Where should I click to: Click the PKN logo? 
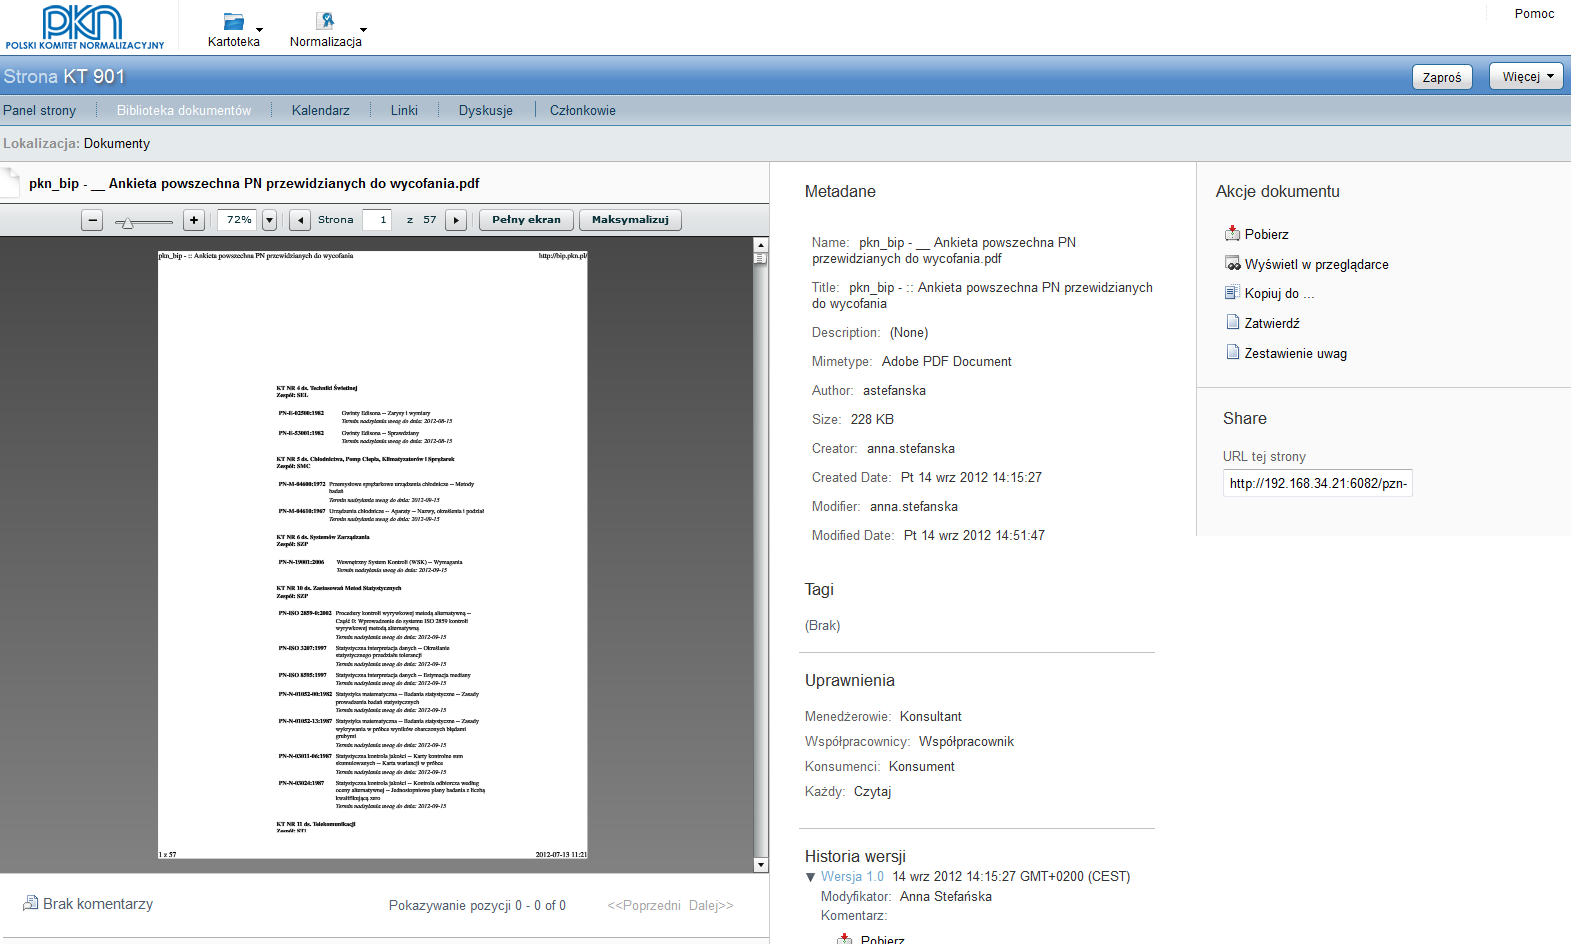pos(84,27)
